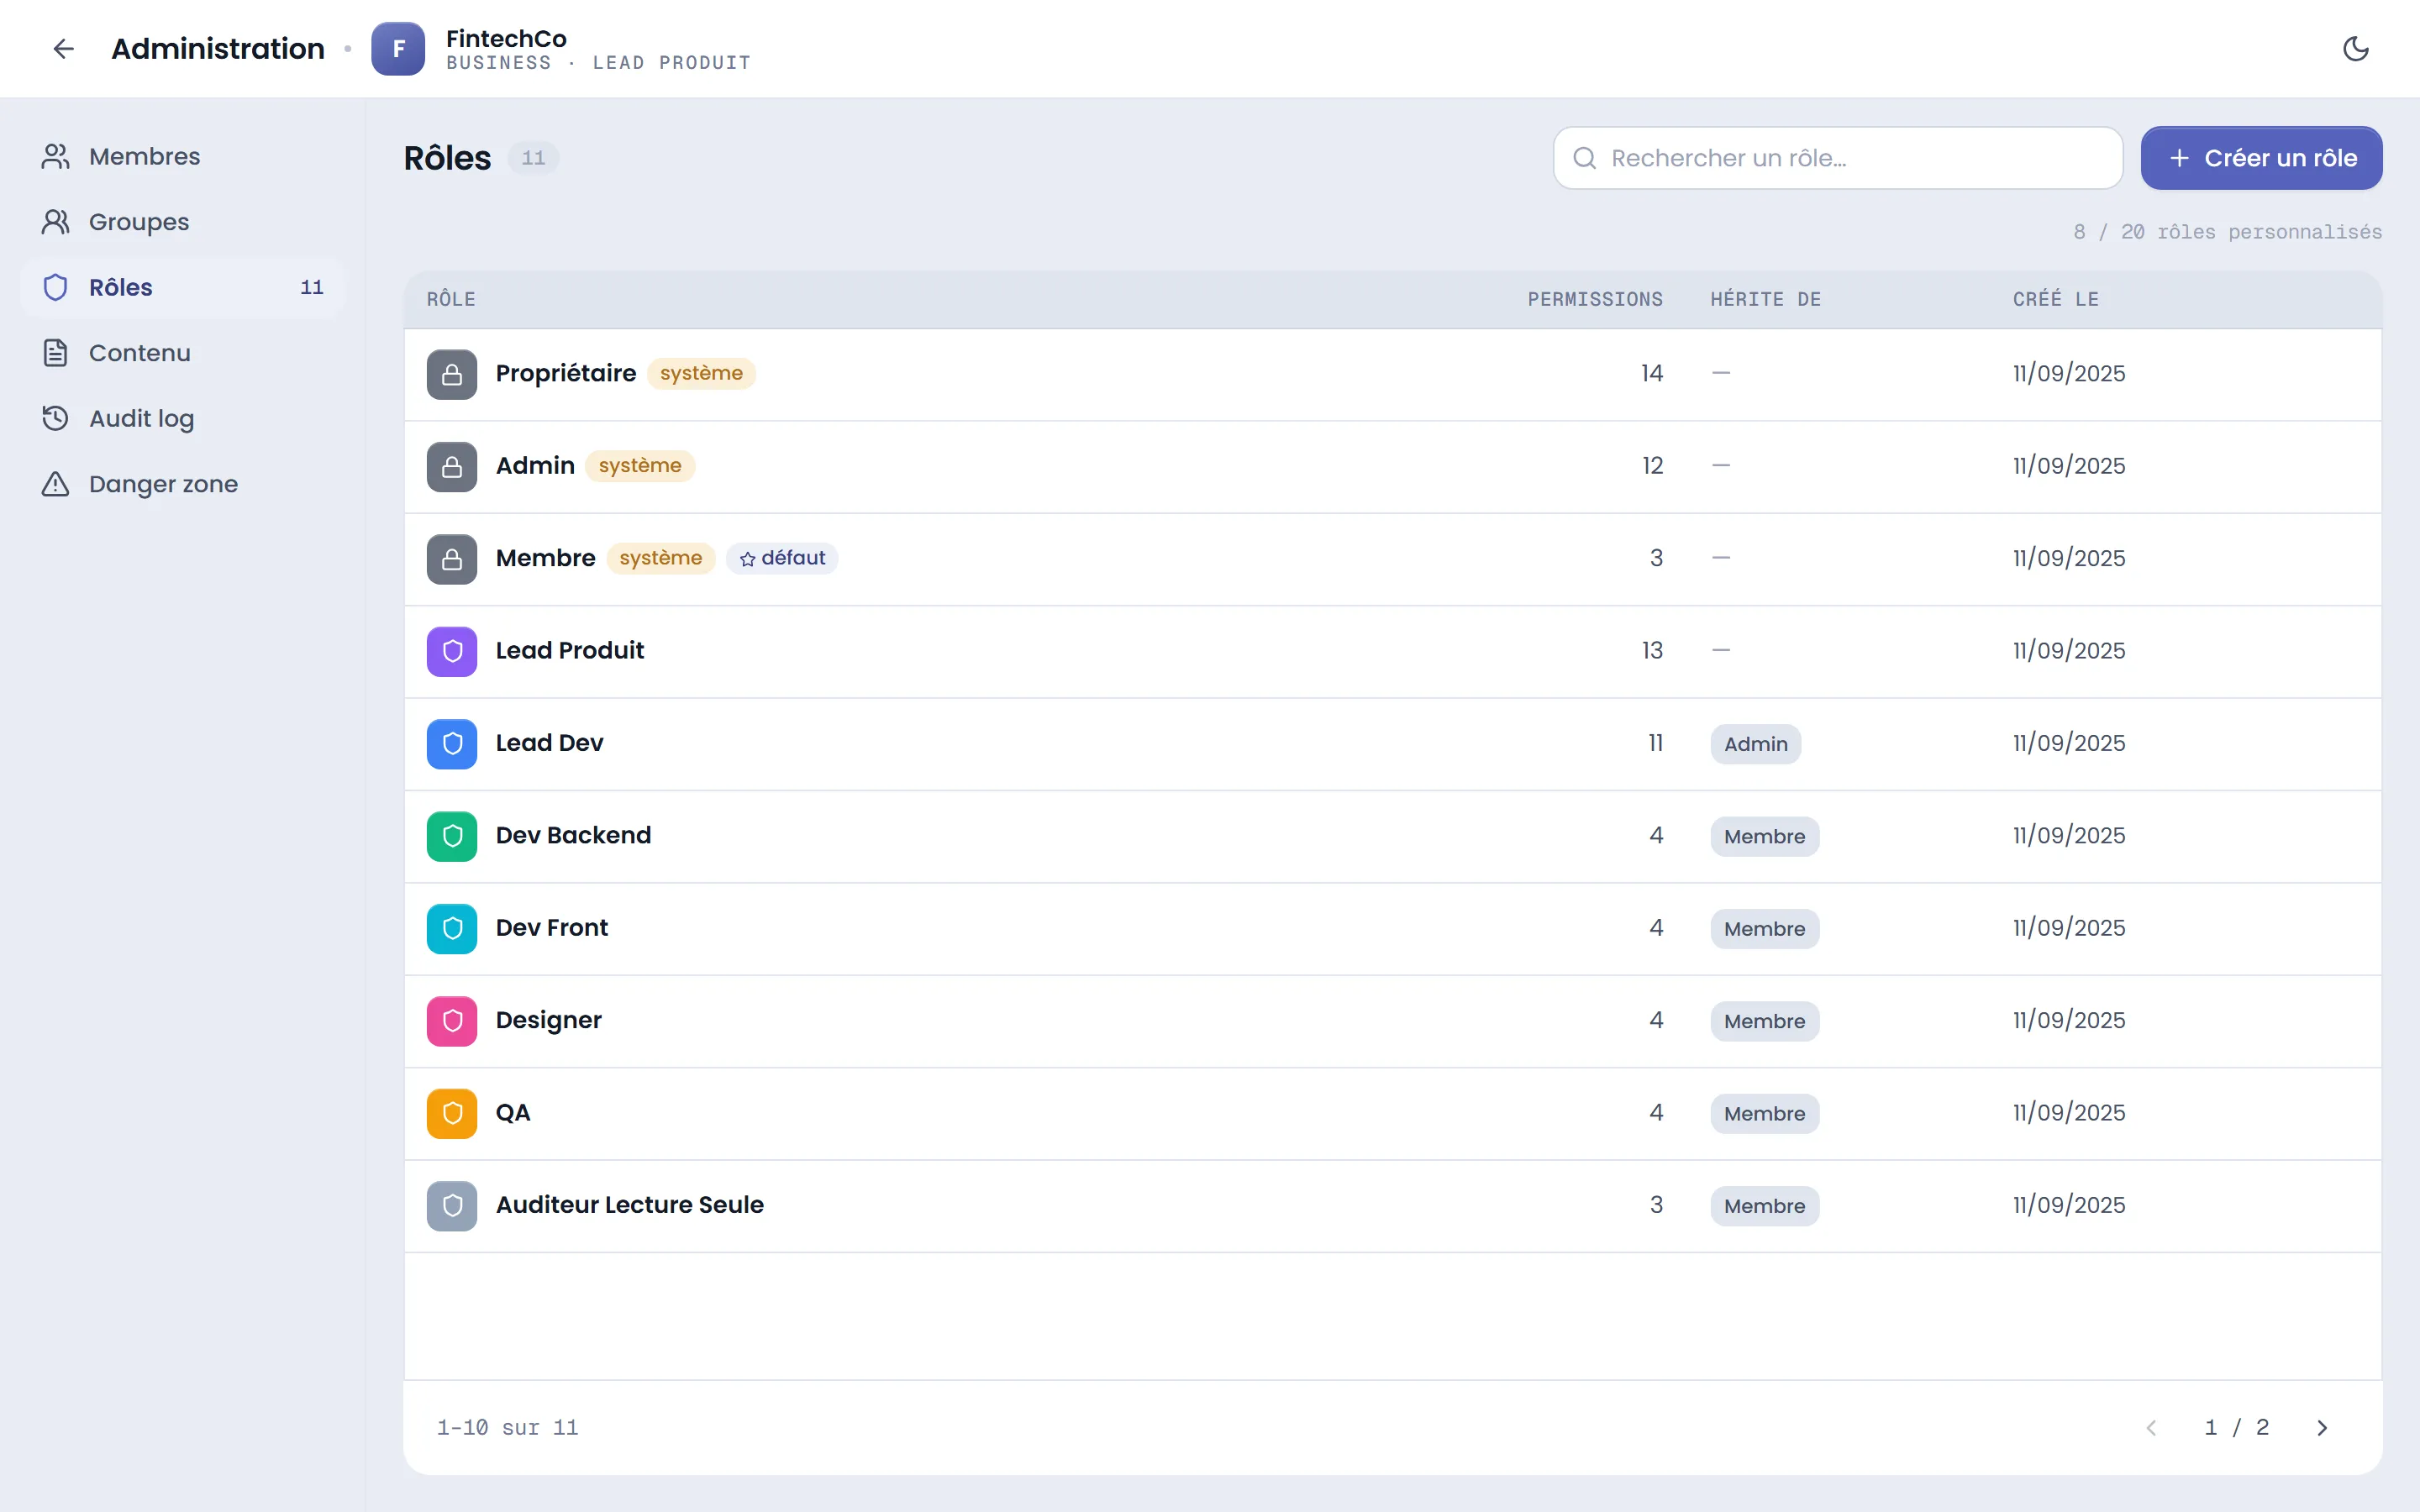Viewport: 2420px width, 1512px height.
Task: Open the Dev Front role name
Action: click(x=551, y=928)
